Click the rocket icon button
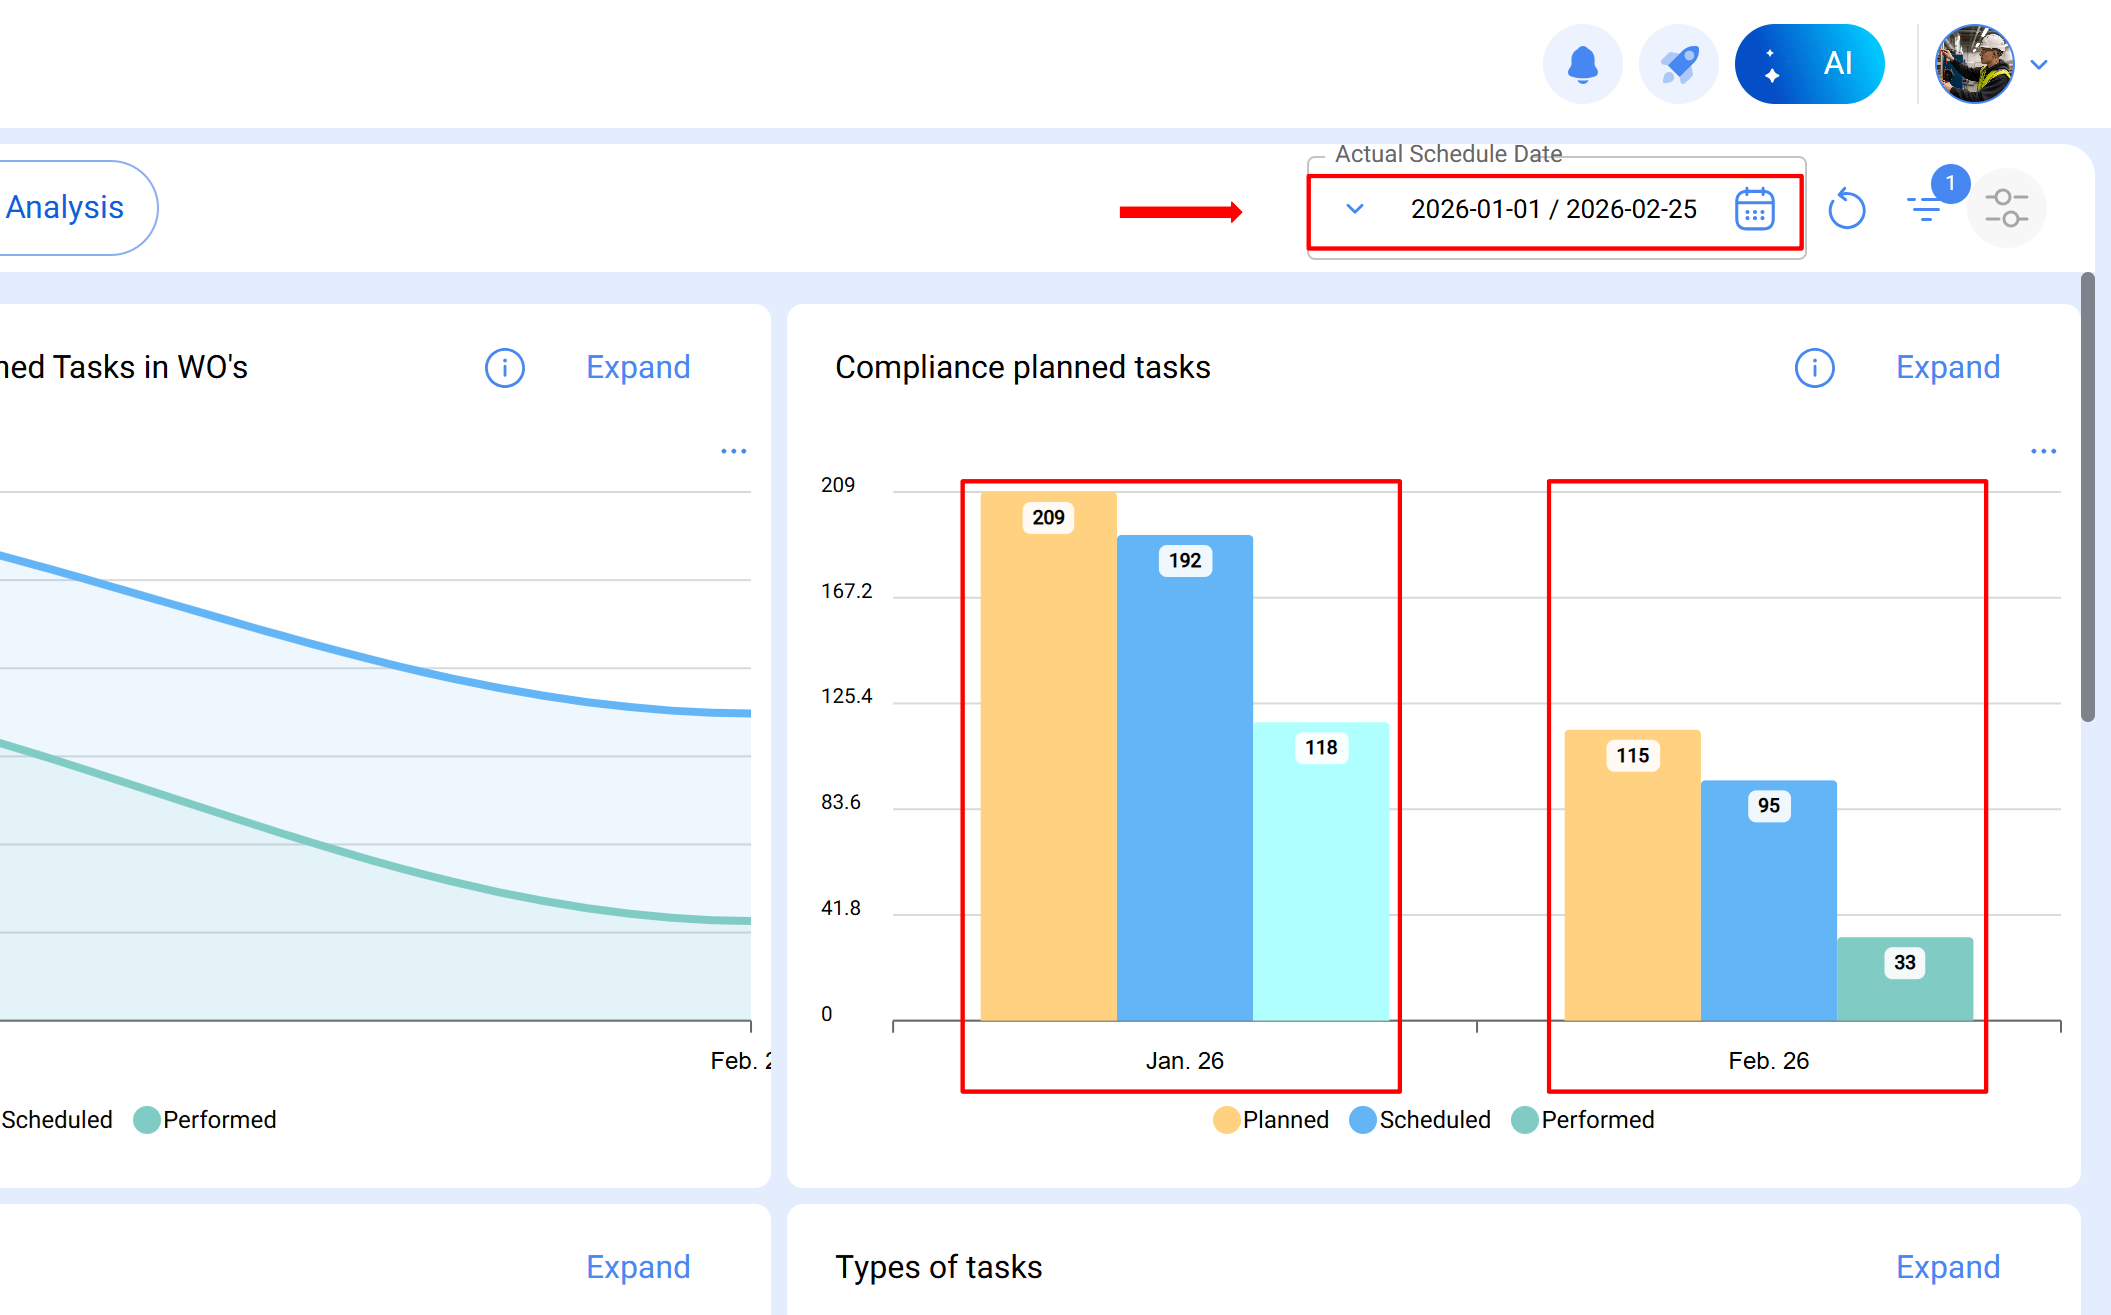Viewport: 2111px width, 1315px height. [1678, 64]
